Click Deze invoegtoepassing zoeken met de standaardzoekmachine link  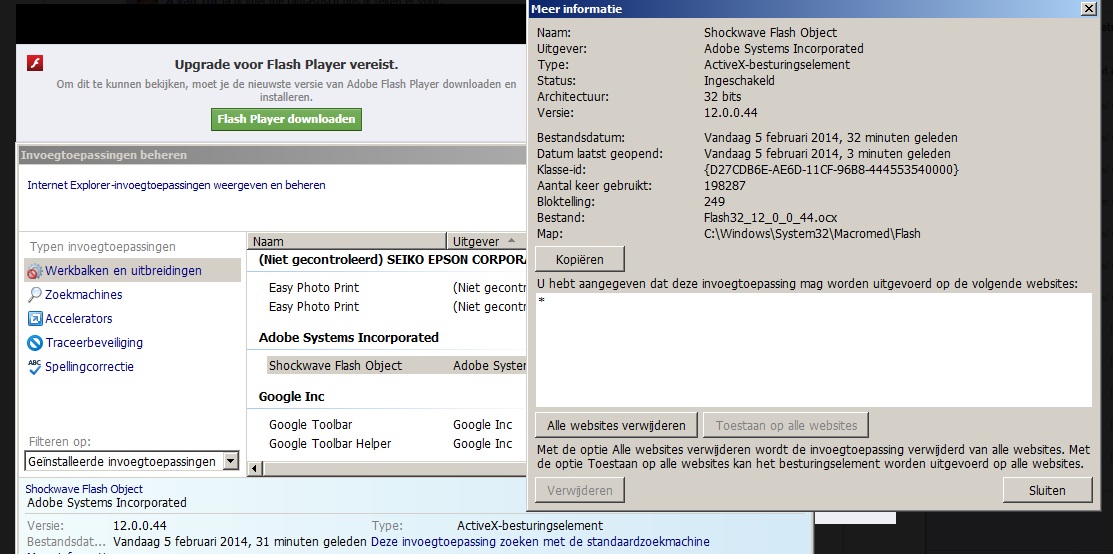click(x=540, y=542)
